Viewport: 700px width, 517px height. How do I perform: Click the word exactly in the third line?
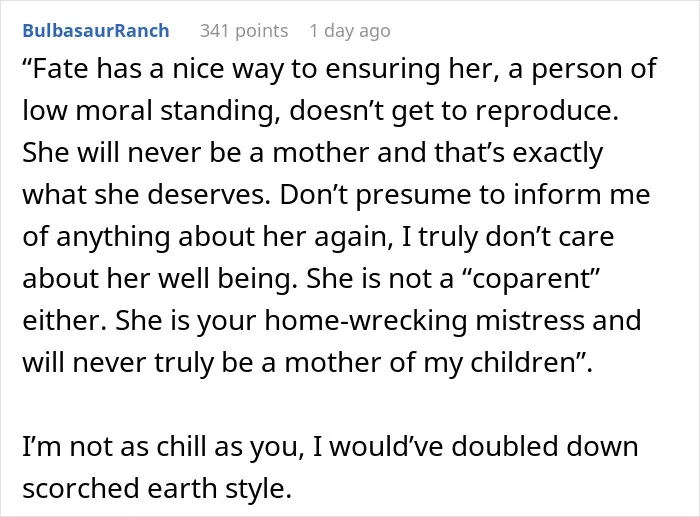coord(557,154)
